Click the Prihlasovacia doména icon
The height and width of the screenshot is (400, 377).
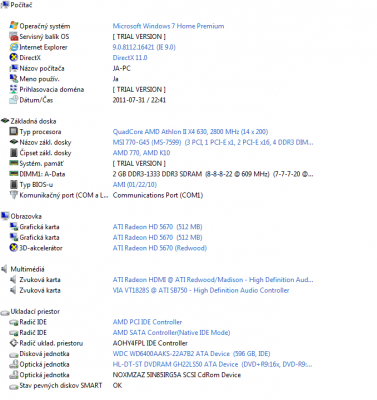(13, 89)
